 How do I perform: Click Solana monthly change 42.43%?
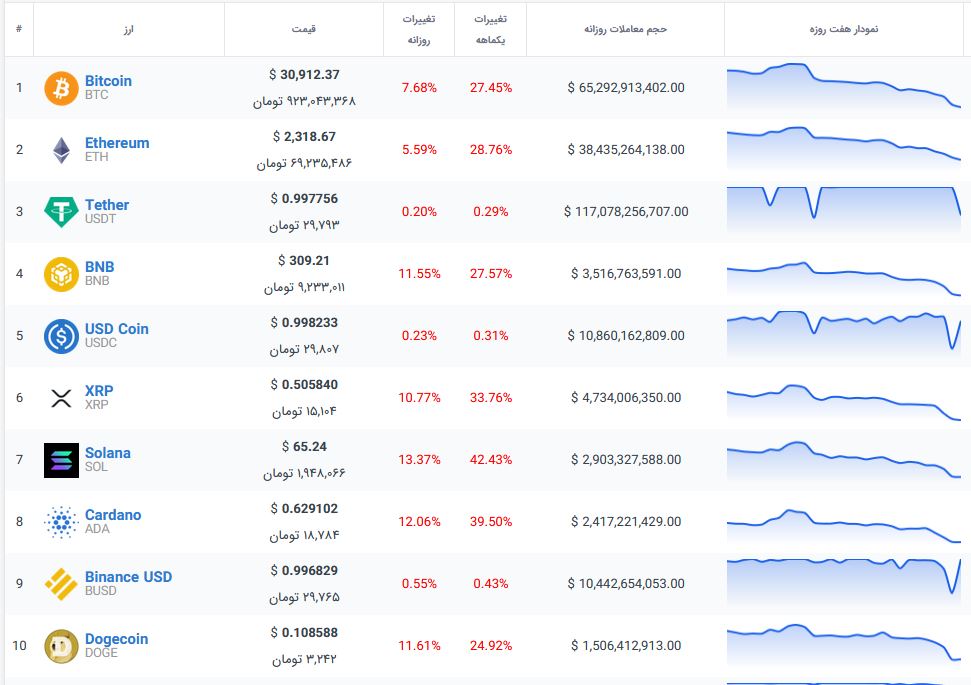pos(491,460)
